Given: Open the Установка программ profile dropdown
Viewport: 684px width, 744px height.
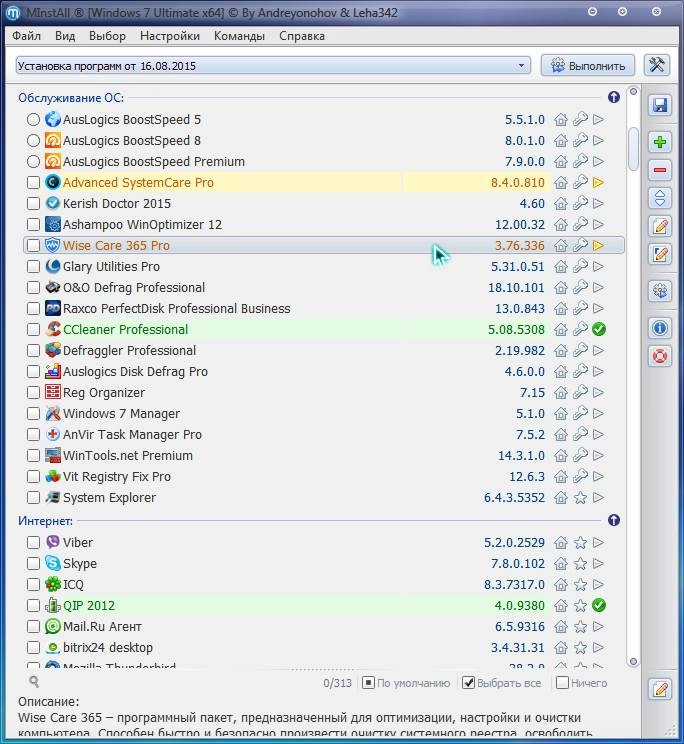Looking at the screenshot, I should click(273, 65).
